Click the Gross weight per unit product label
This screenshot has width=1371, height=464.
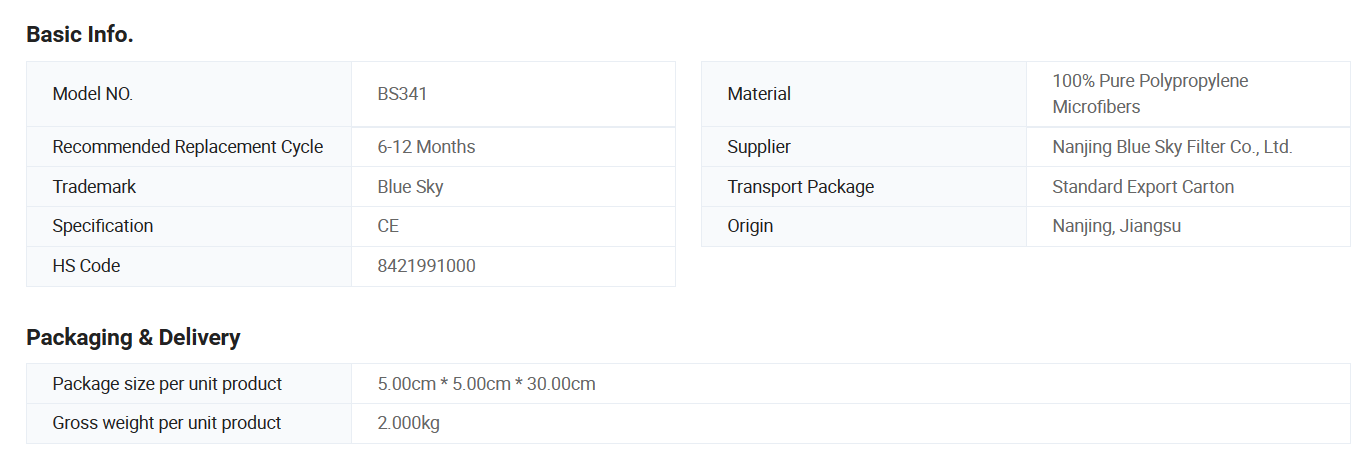(x=167, y=423)
